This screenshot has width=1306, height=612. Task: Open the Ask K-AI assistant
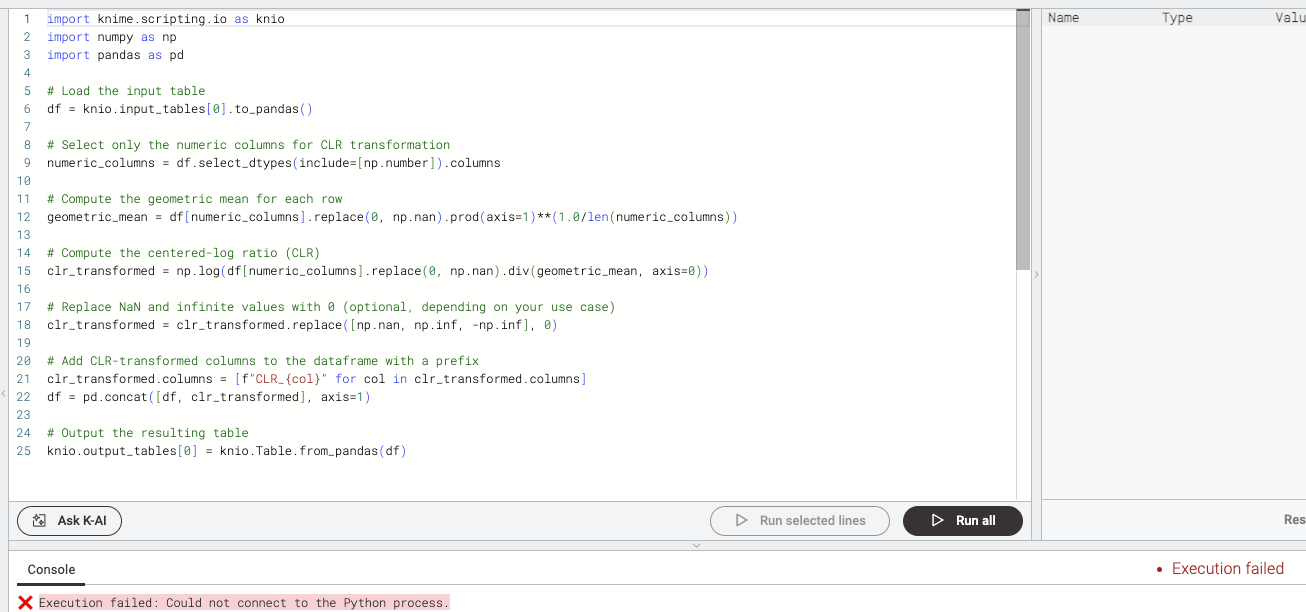click(70, 521)
